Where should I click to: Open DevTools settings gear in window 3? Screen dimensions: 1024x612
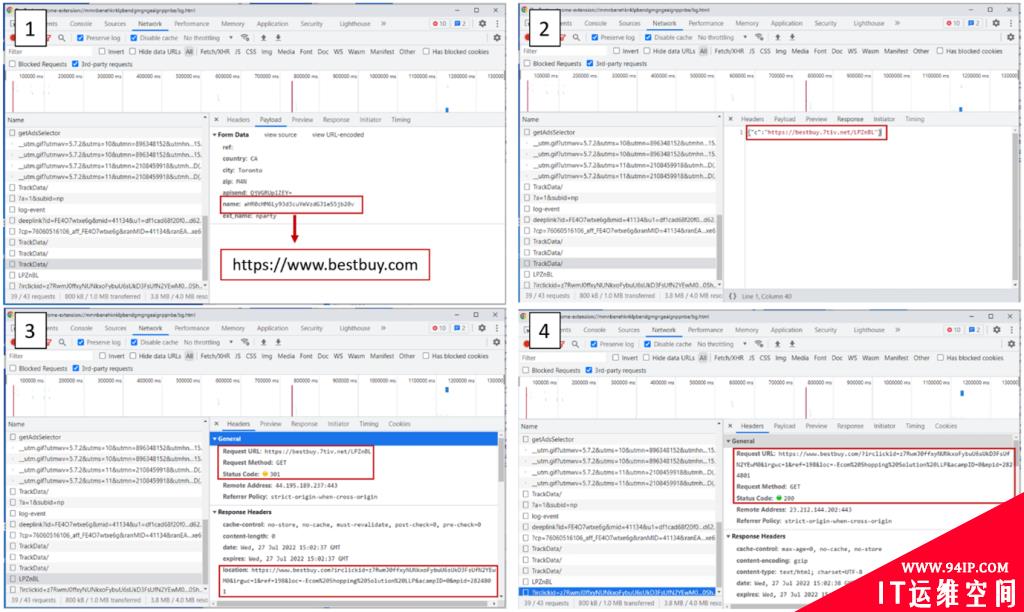click(482, 328)
